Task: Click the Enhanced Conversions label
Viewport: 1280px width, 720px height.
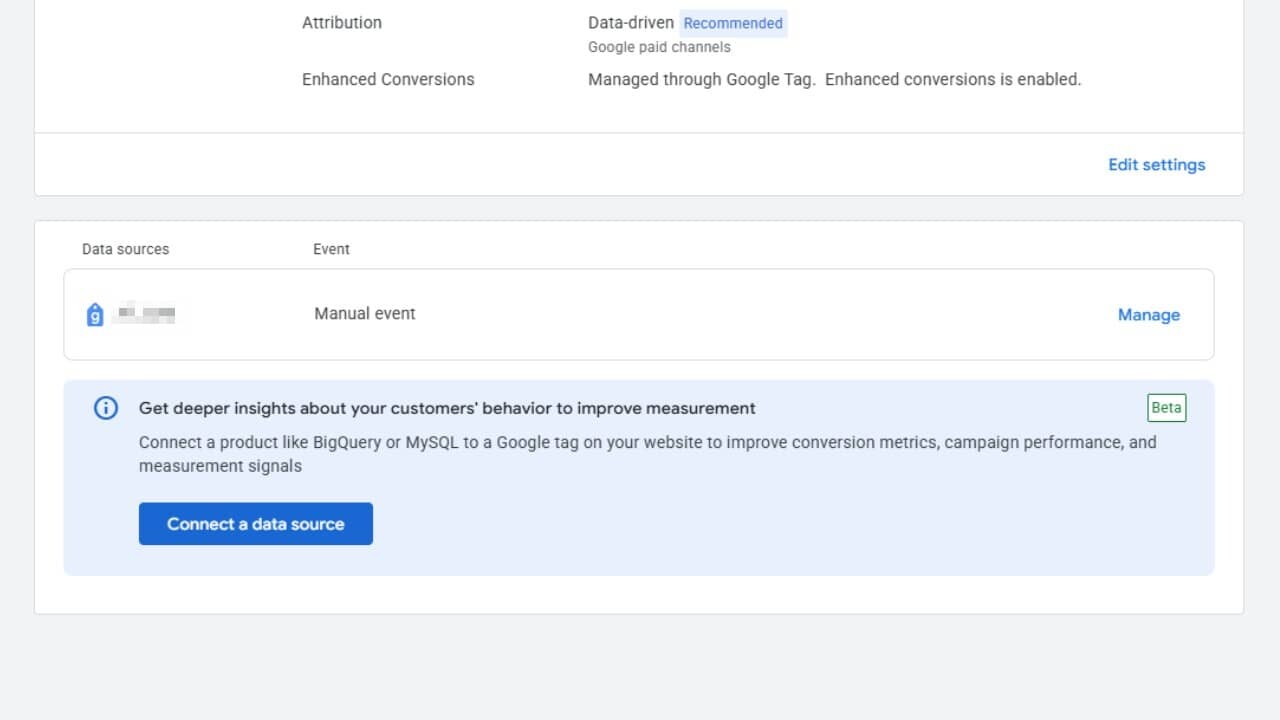Action: 388,79
